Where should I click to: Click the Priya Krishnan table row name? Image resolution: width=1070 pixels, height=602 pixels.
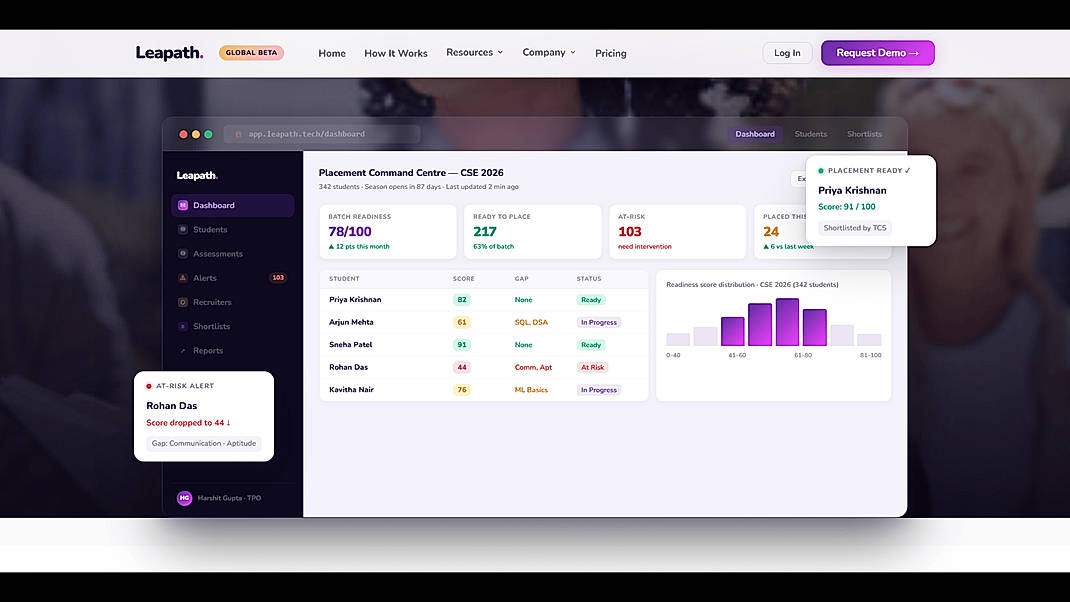(x=355, y=300)
